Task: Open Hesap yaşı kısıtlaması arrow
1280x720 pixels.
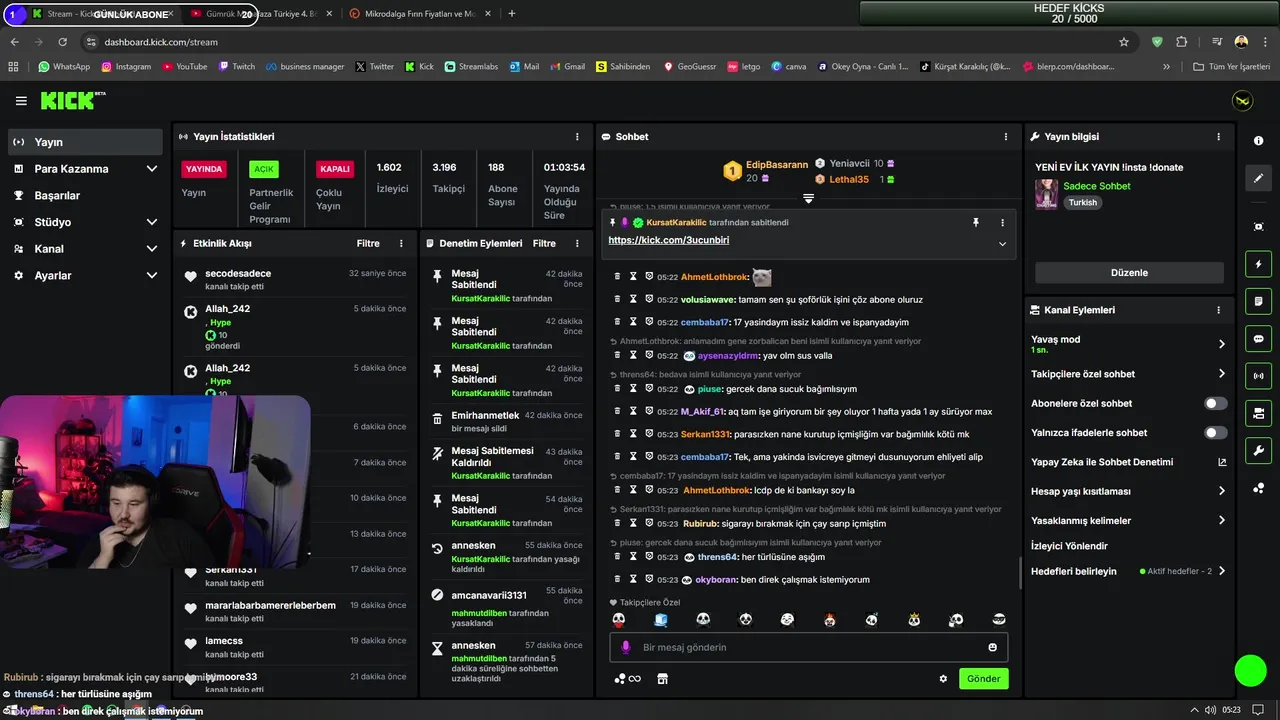Action: [x=1222, y=491]
